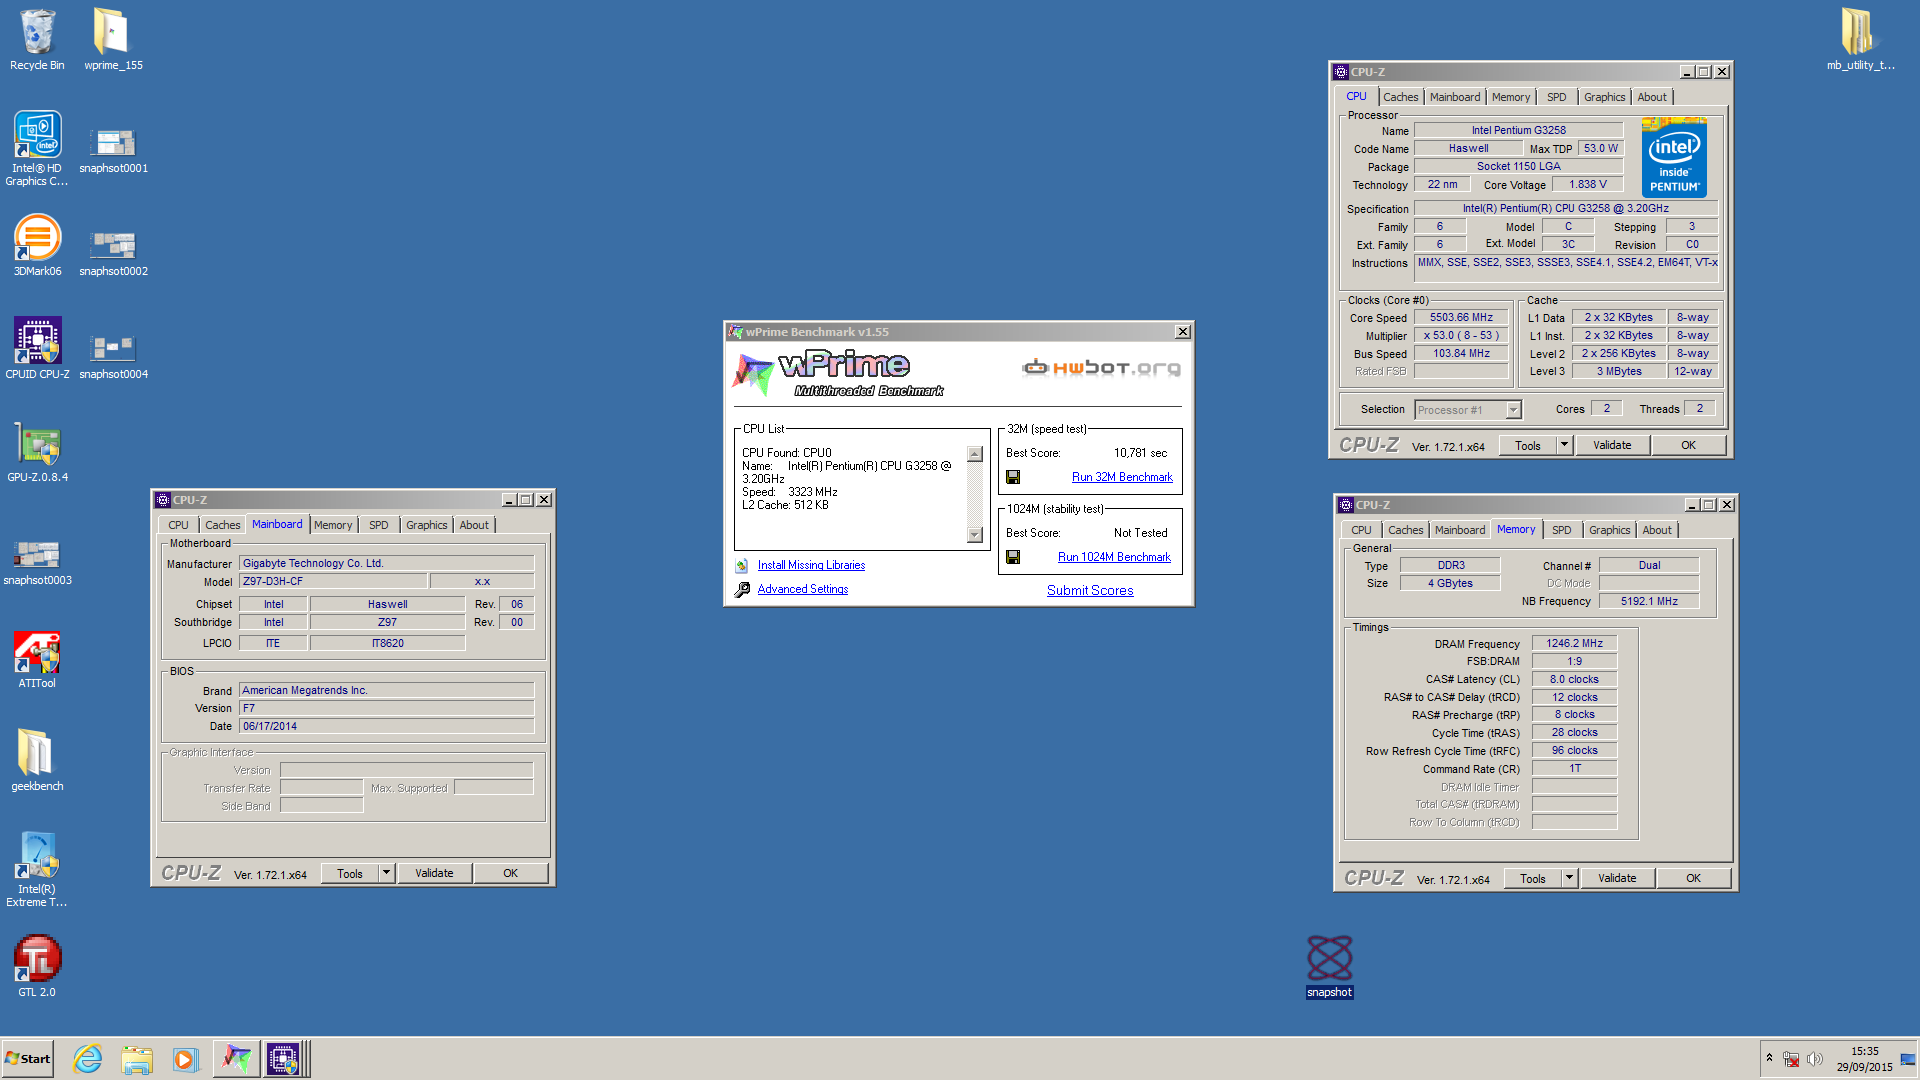Image resolution: width=1920 pixels, height=1080 pixels.
Task: Click the Mainboard model field Z97-D3H-CF
Action: click(x=333, y=581)
